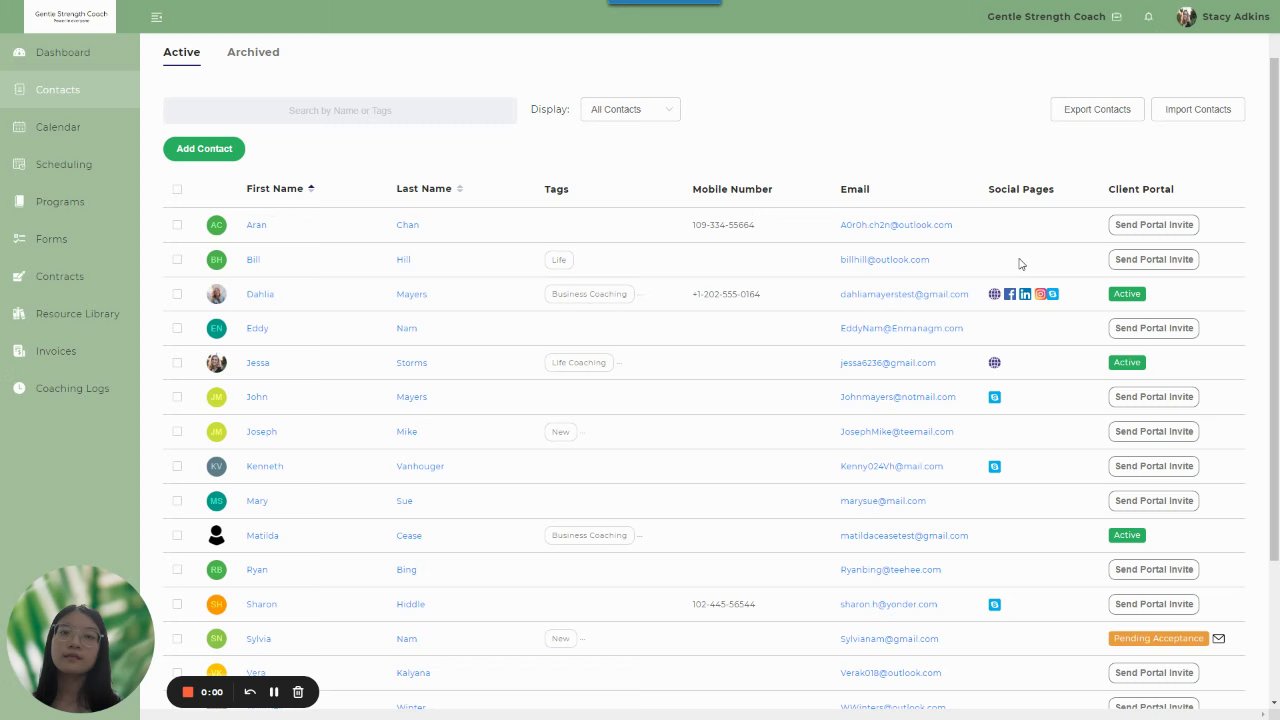
Task: Resend invite envelope icon for Sylvia Nam
Action: pos(1219,638)
